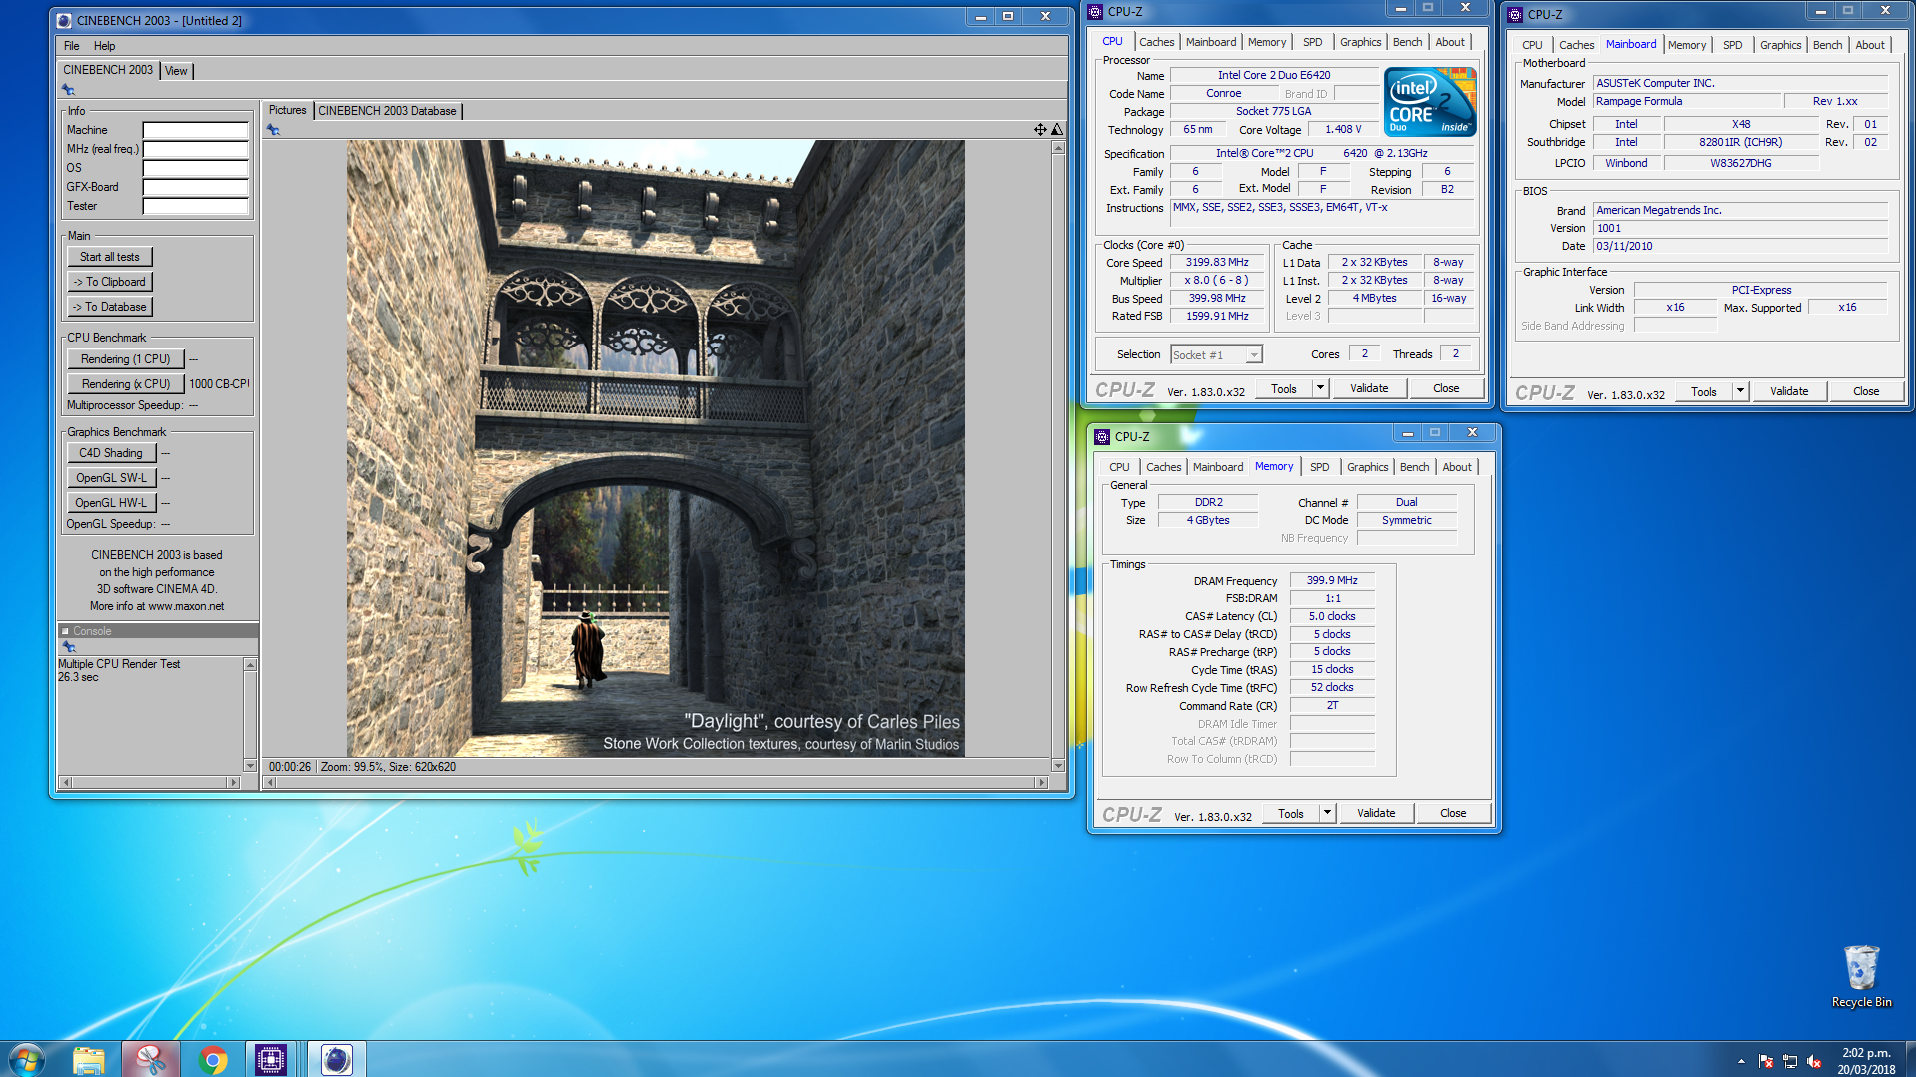Click Validate in the CPU-Z Memory window

coord(1376,813)
